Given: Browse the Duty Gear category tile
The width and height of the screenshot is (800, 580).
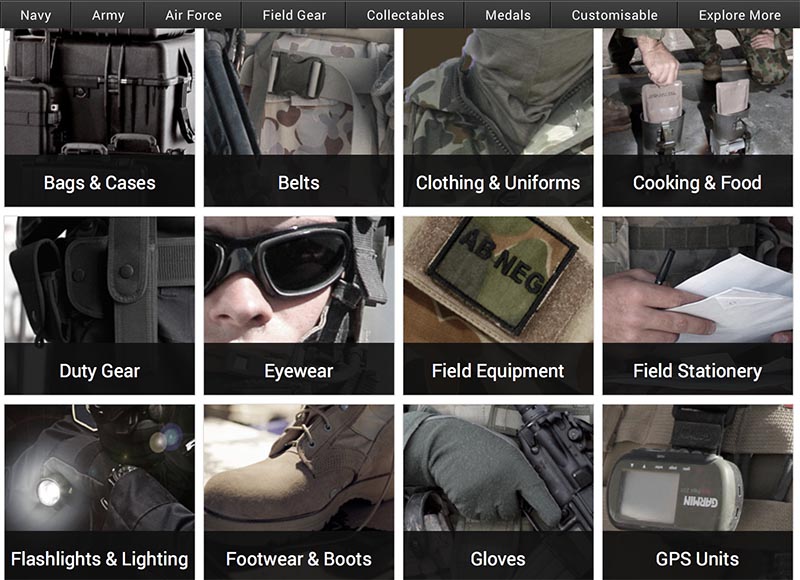Looking at the screenshot, I should [99, 306].
